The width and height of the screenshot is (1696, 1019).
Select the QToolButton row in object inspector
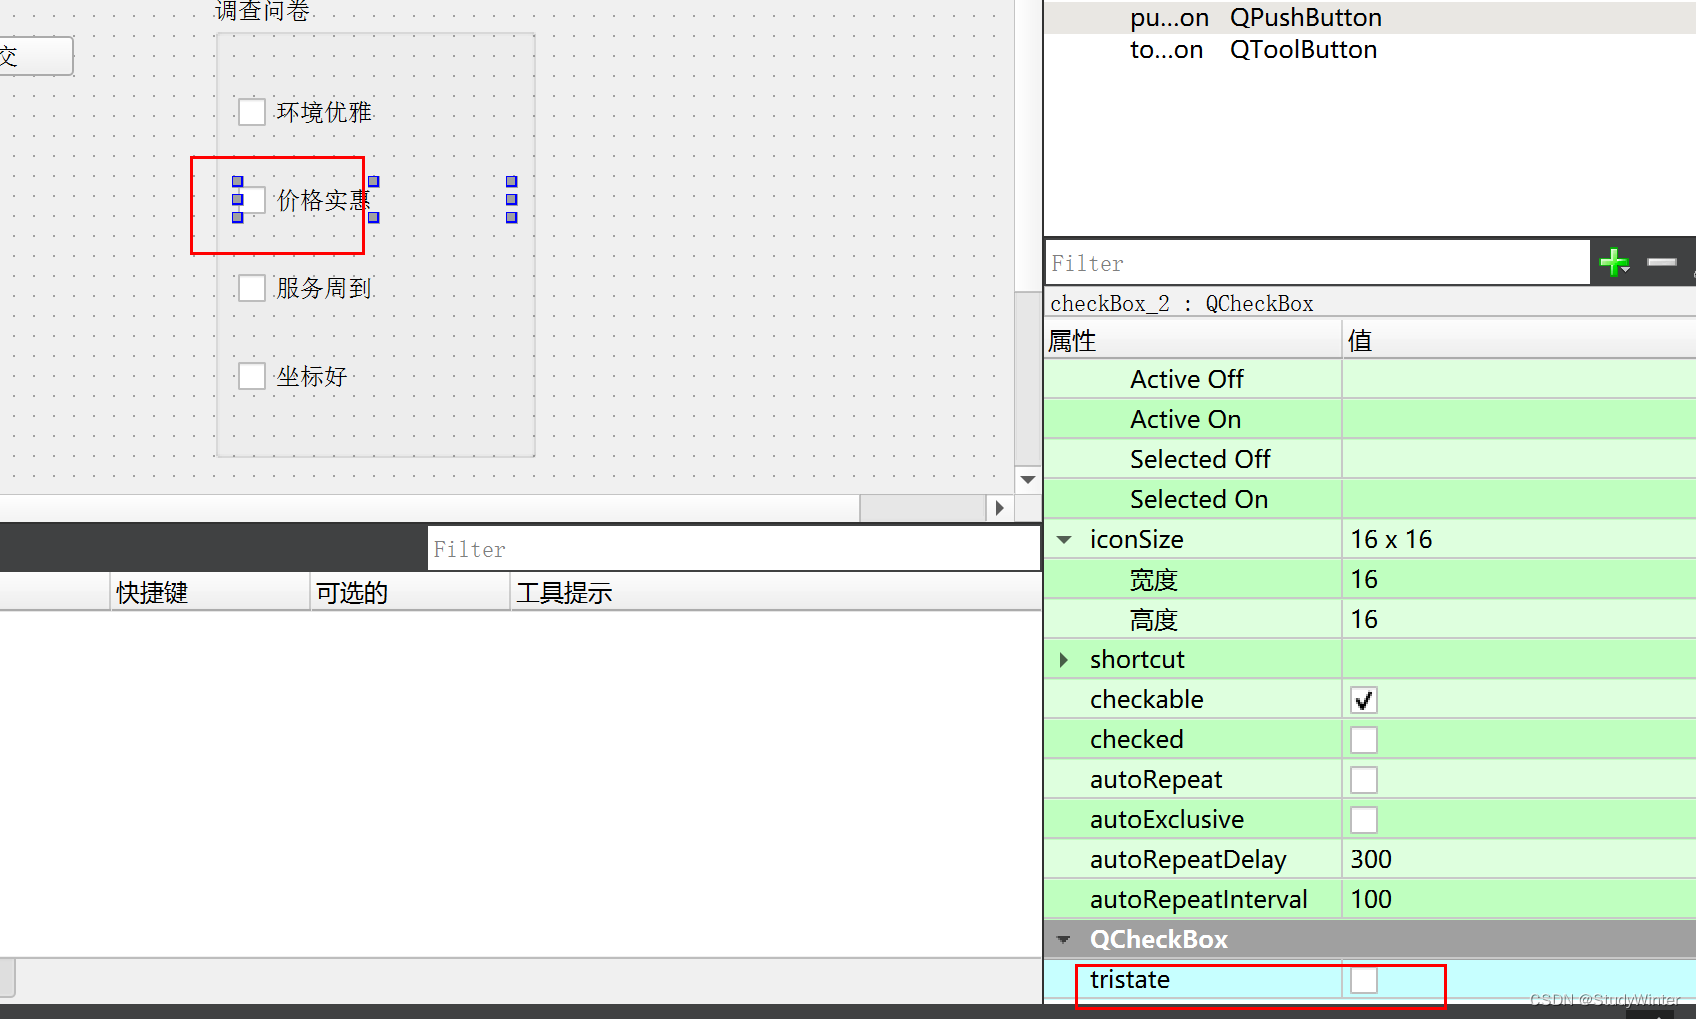click(x=1370, y=50)
